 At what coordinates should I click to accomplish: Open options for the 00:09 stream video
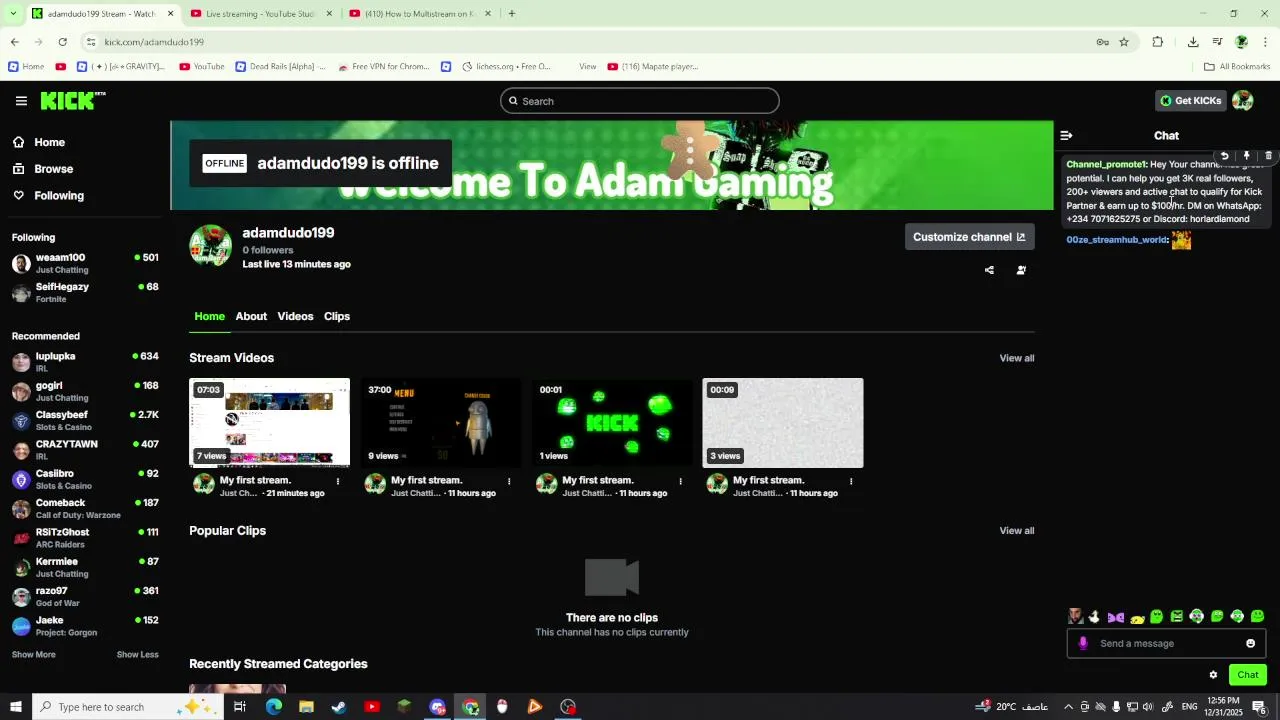click(851, 481)
